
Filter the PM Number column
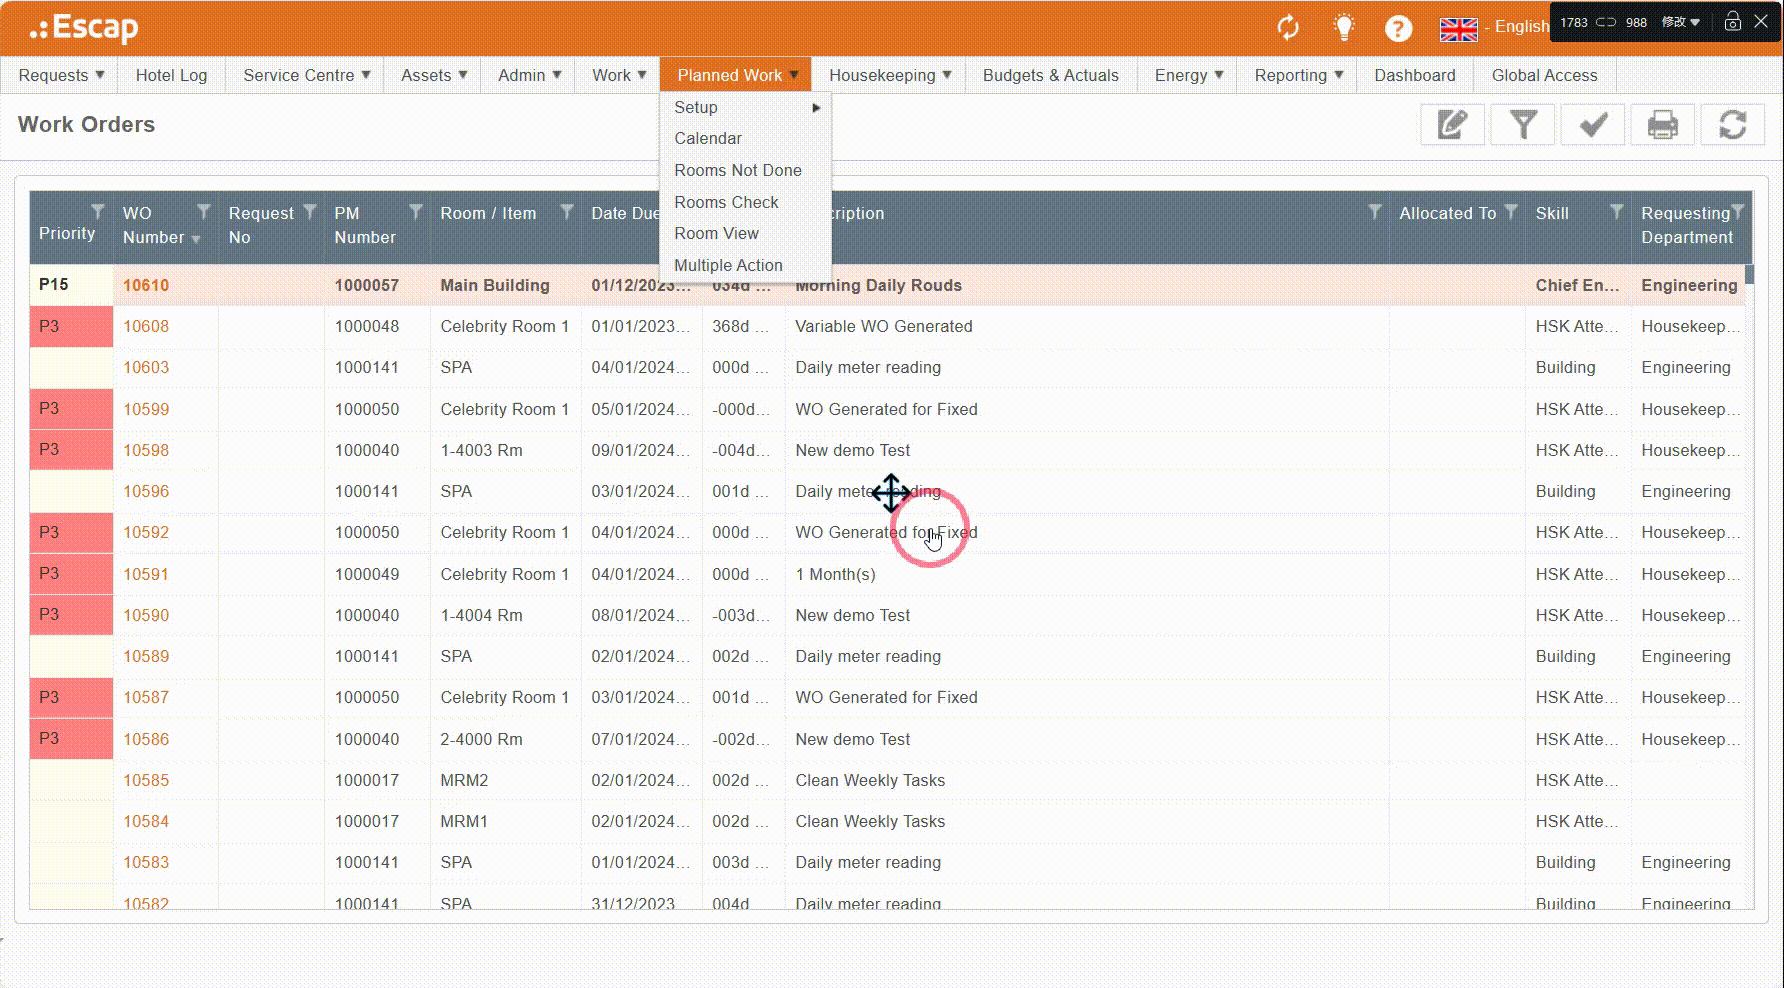coord(416,211)
